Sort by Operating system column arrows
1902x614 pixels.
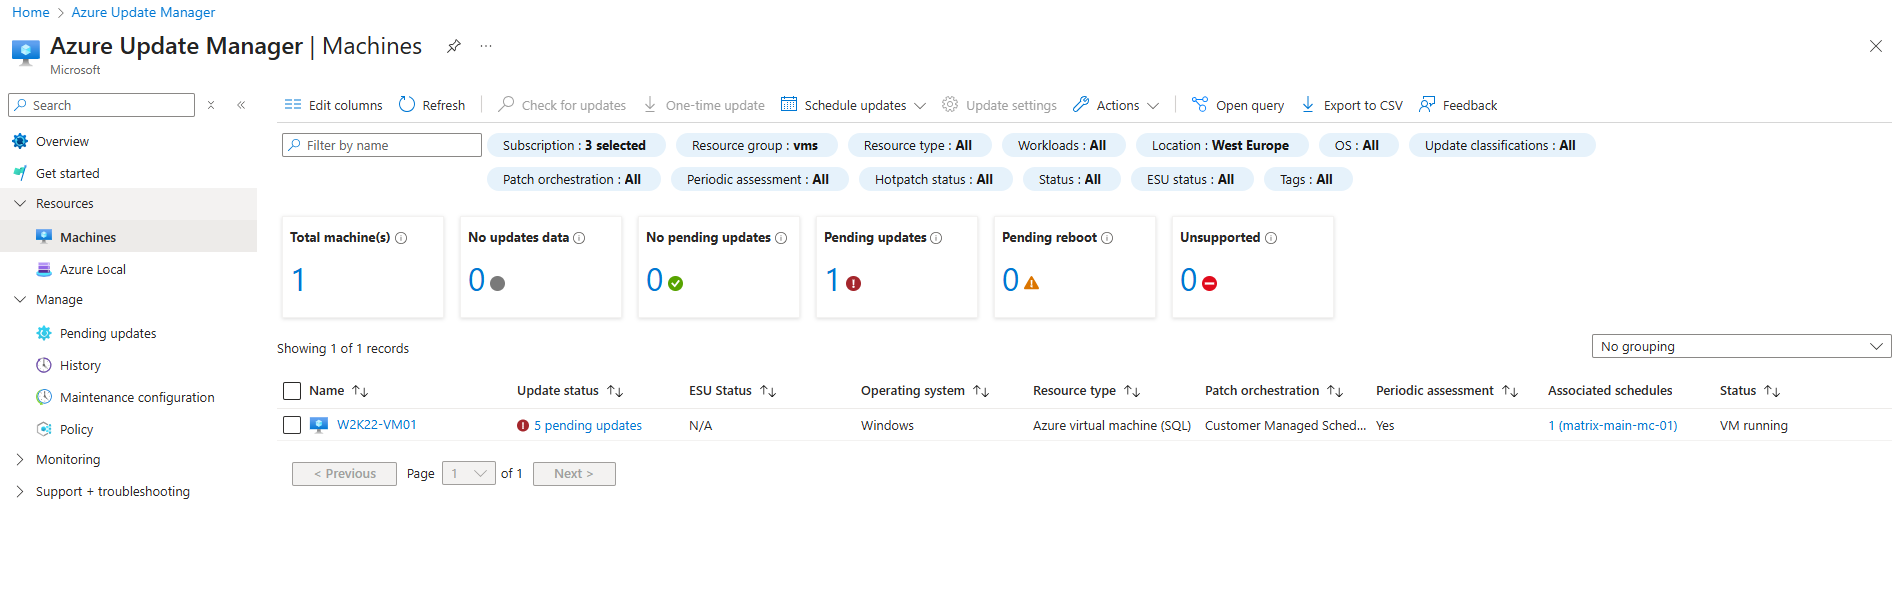(x=981, y=391)
